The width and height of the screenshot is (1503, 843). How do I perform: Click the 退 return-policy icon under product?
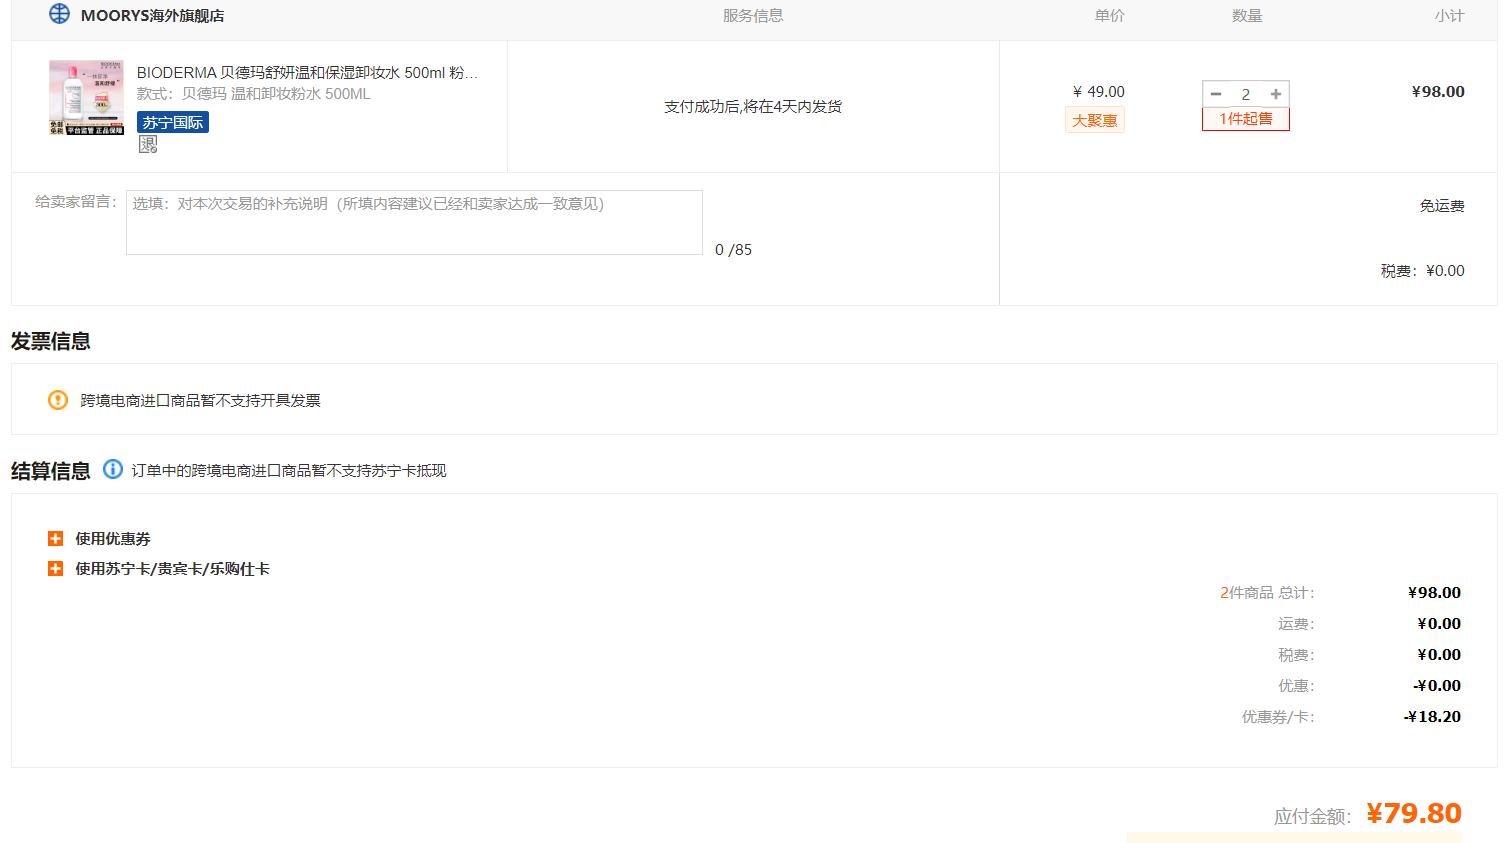[148, 145]
